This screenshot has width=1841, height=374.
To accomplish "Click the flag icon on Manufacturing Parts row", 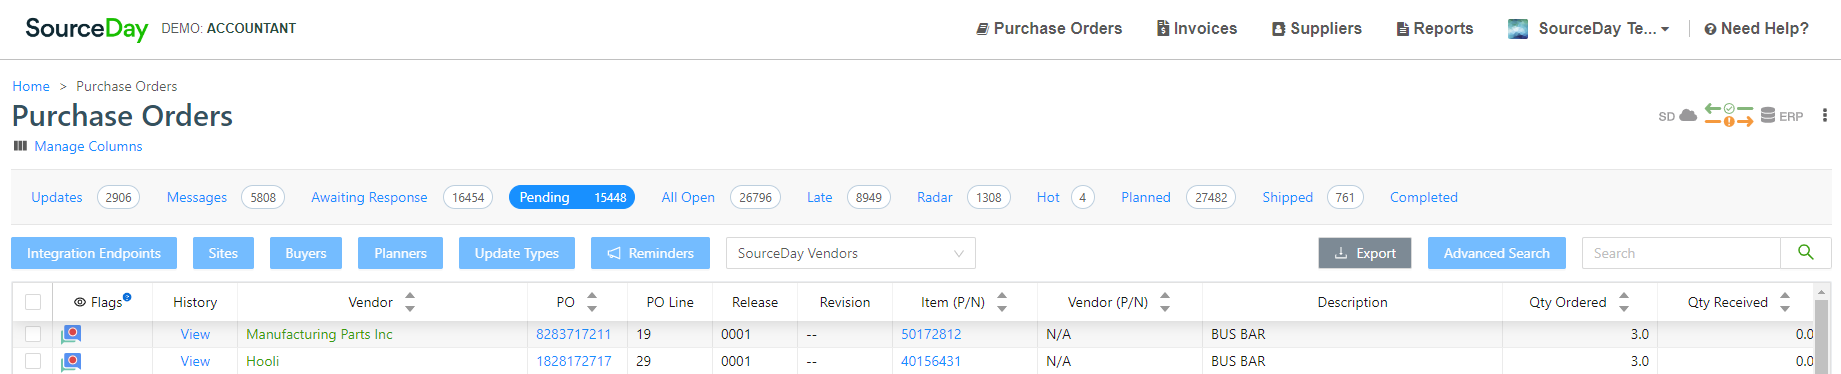I will pos(71,334).
